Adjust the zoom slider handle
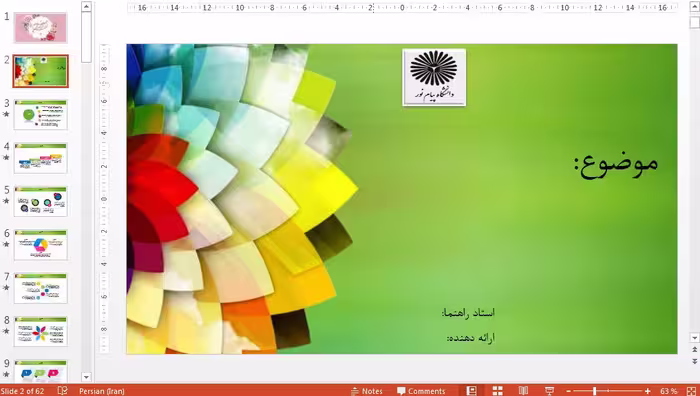 coord(594,391)
